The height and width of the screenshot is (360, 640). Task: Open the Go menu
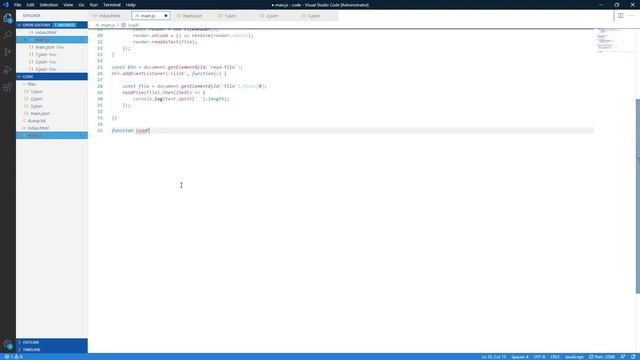coord(82,5)
